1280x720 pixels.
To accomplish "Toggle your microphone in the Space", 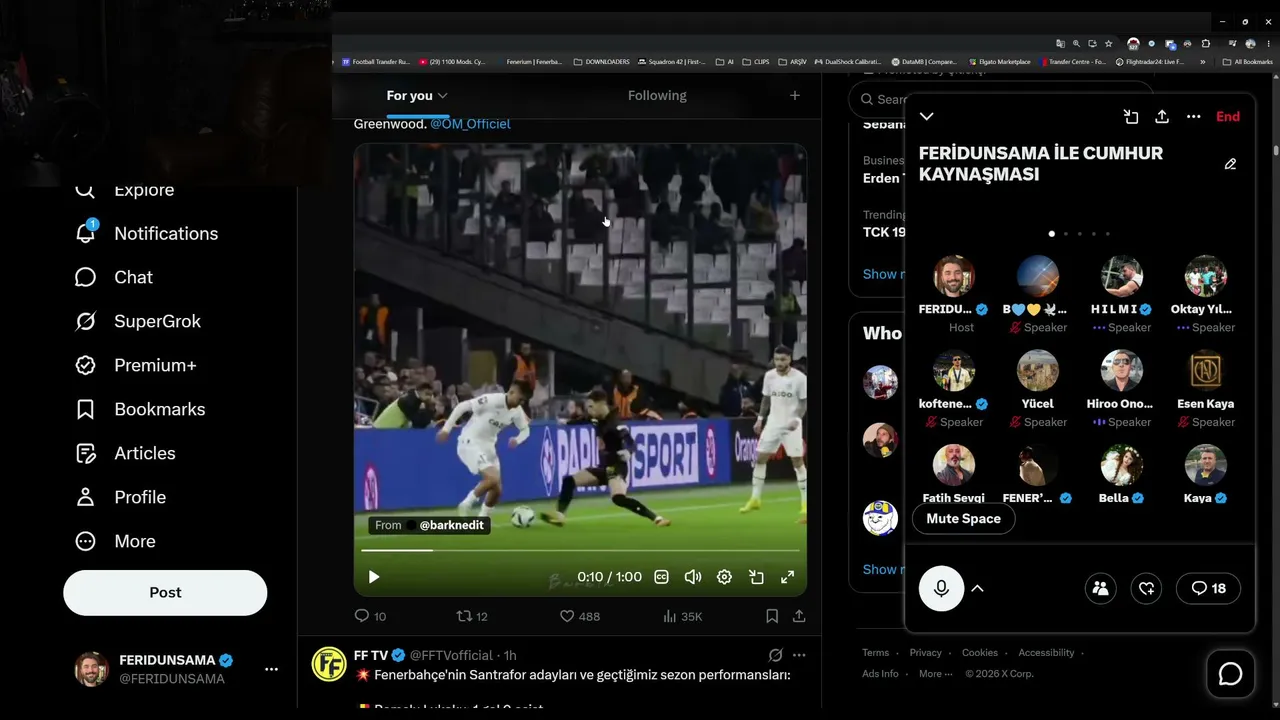I will (x=941, y=588).
